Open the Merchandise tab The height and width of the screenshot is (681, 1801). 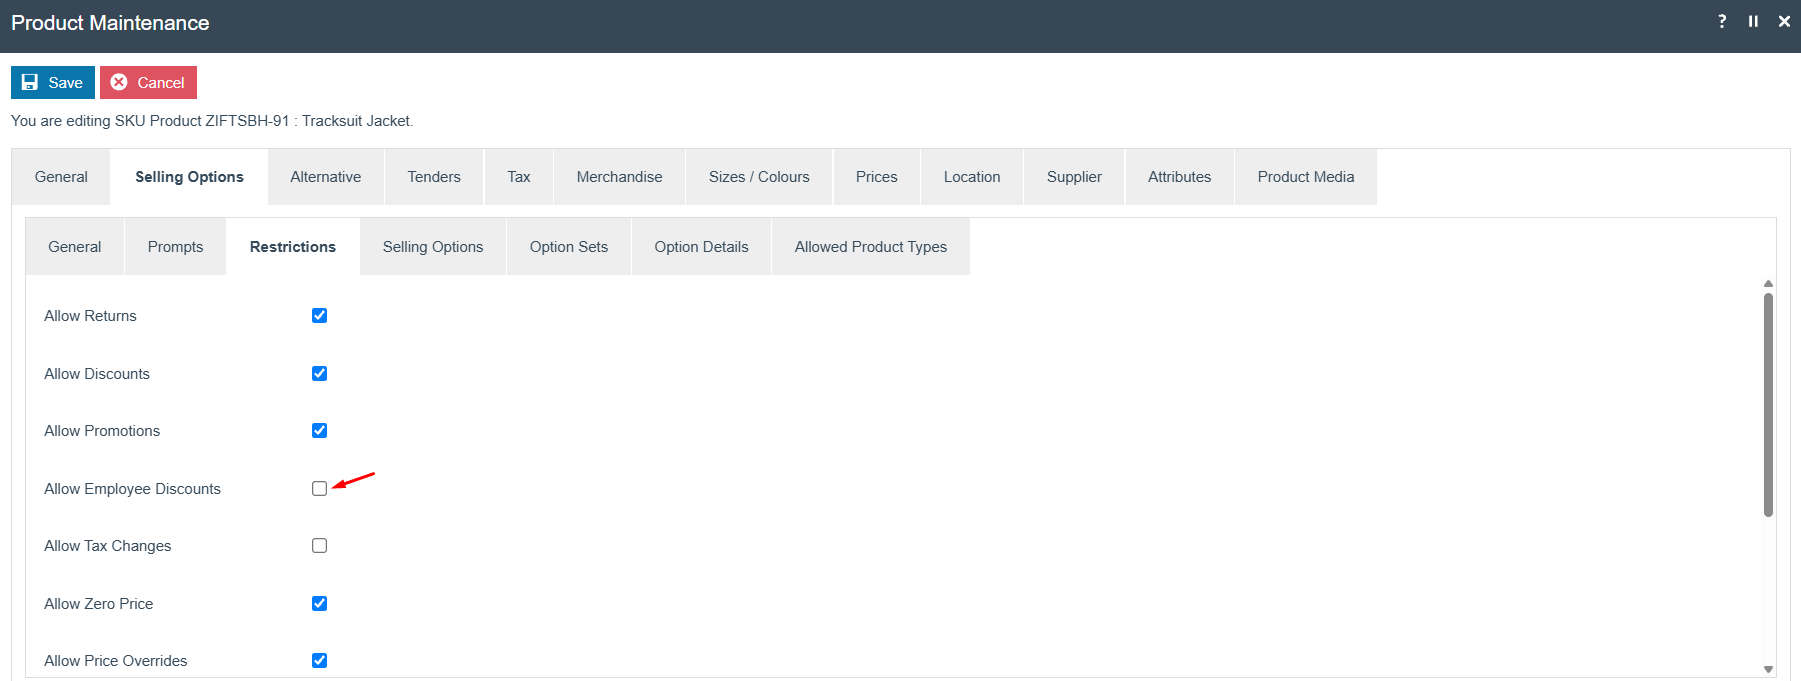pos(620,177)
